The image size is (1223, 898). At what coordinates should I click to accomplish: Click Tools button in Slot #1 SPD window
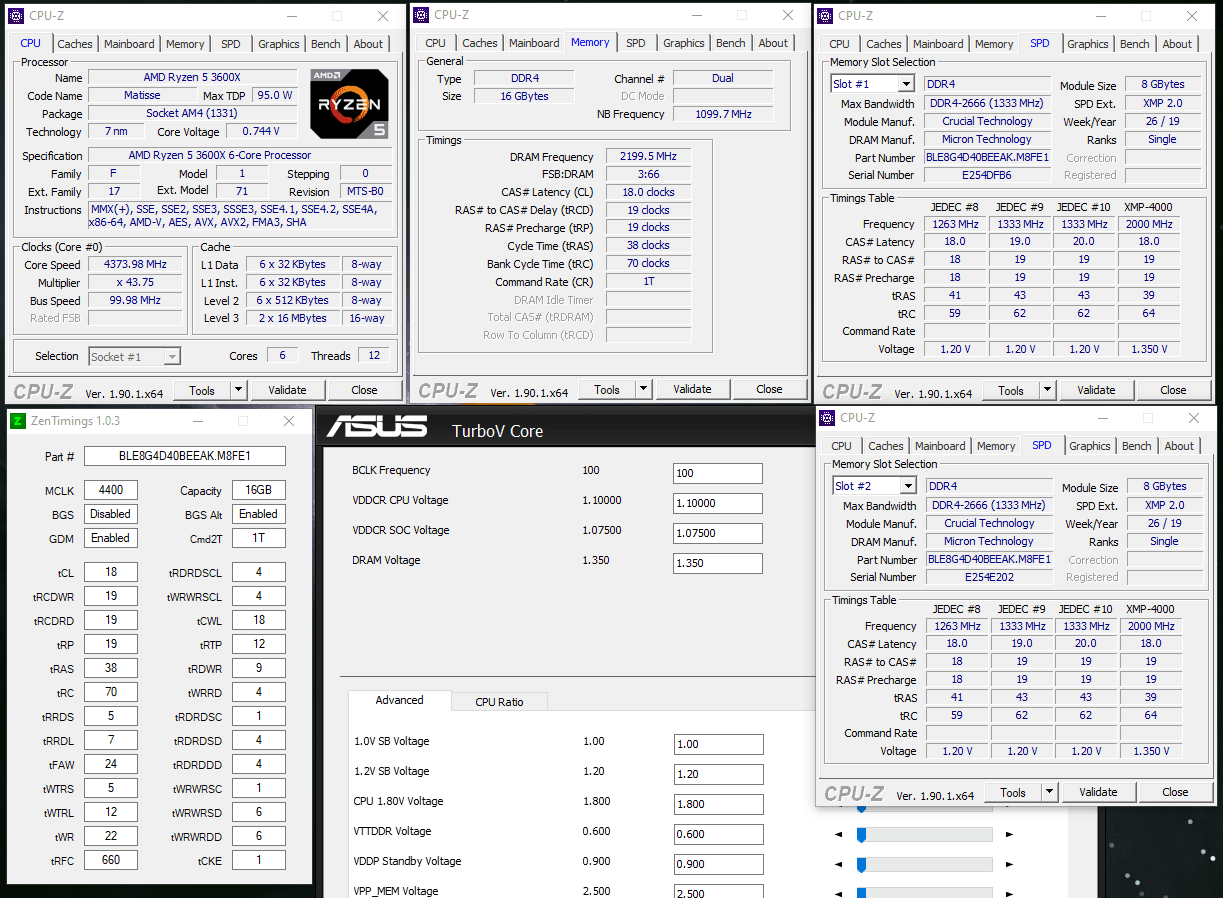(1011, 390)
